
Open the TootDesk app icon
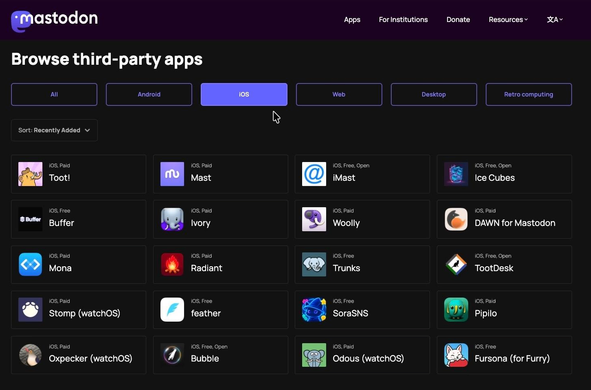click(x=456, y=265)
